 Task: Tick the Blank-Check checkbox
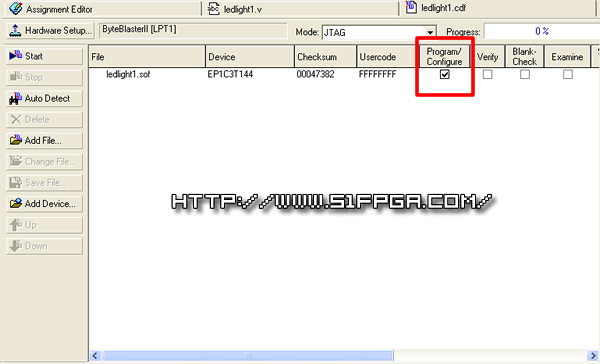pos(525,74)
